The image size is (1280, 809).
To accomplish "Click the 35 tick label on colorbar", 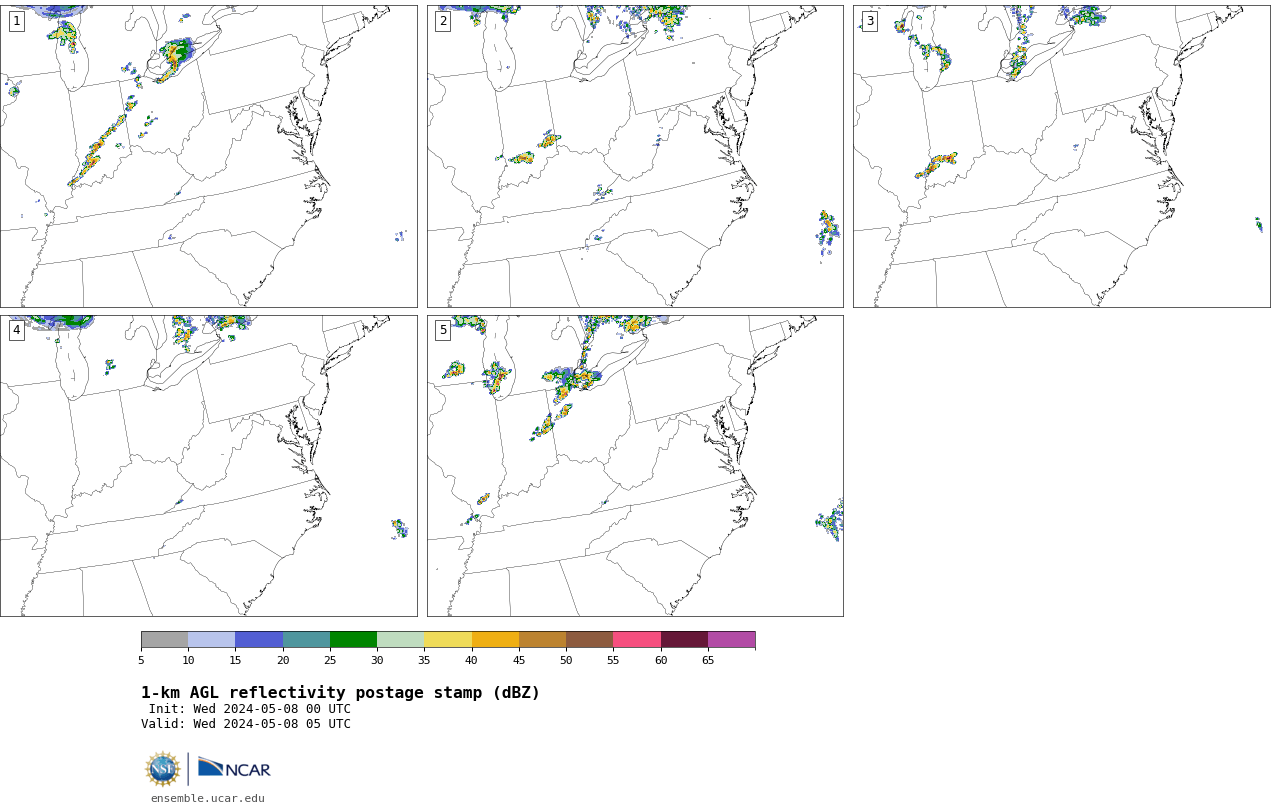I will pyautogui.click(x=424, y=661).
